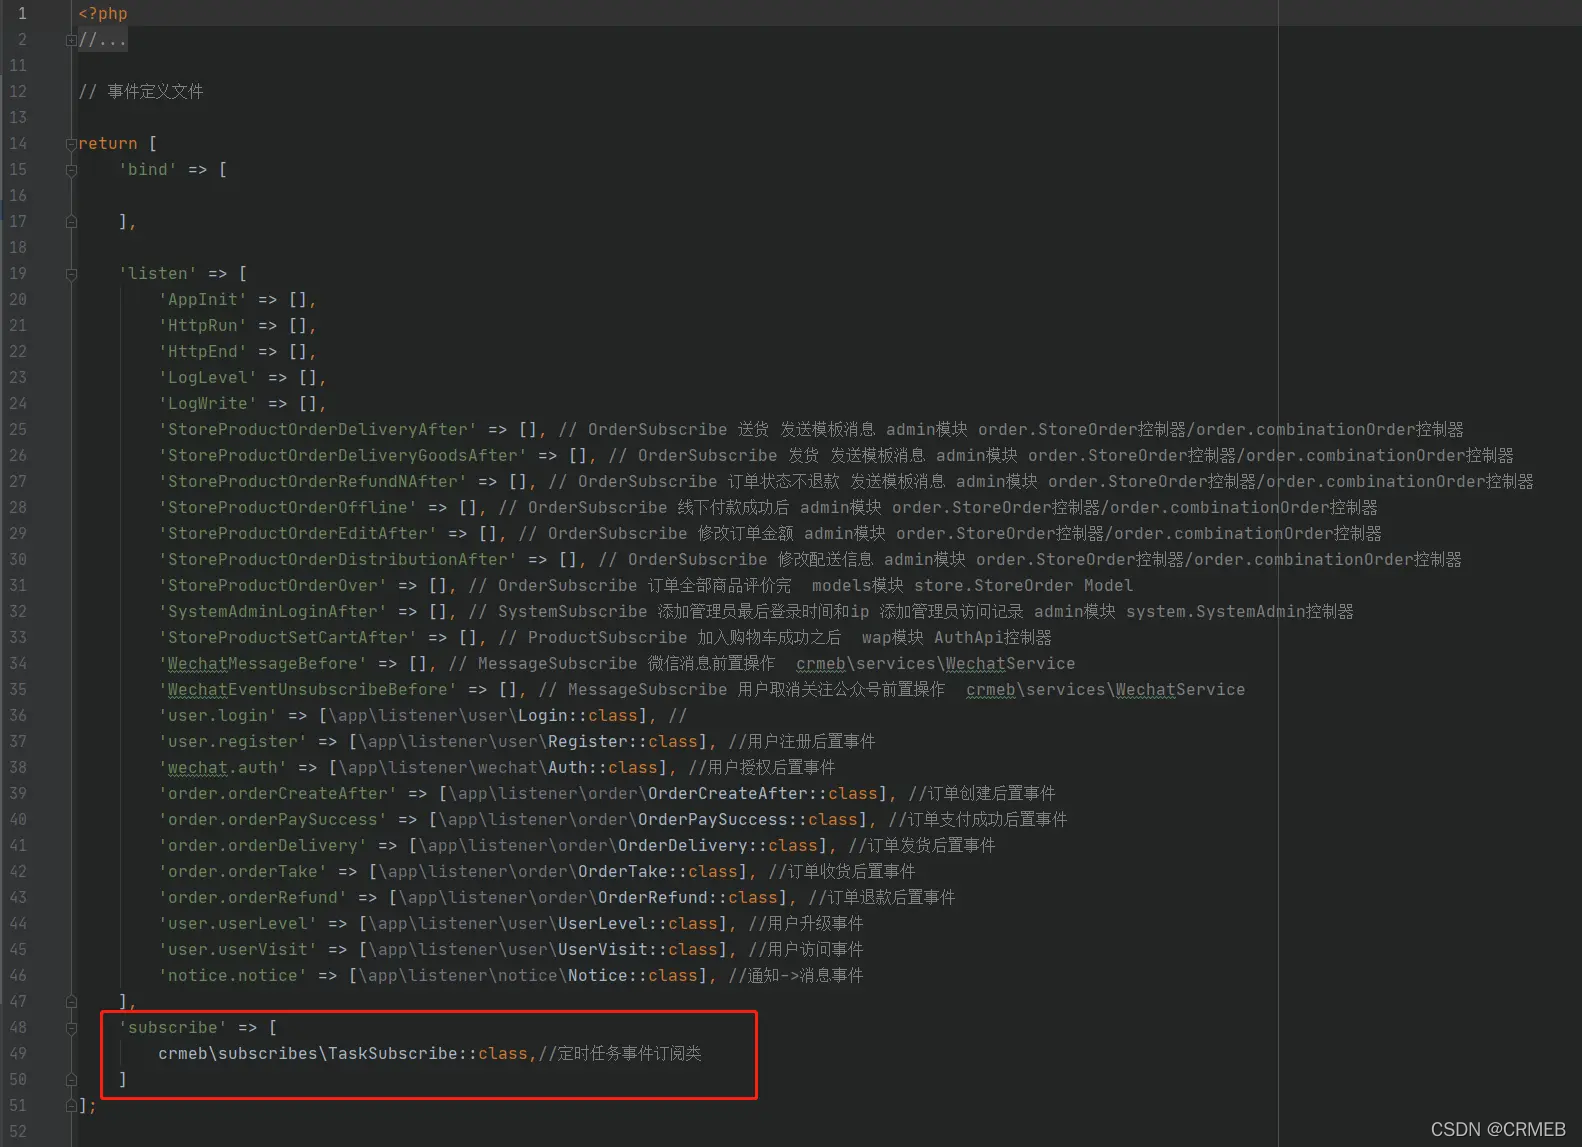Click the 'WechatMessageBefore' key
This screenshot has width=1582, height=1147.
click(x=263, y=664)
